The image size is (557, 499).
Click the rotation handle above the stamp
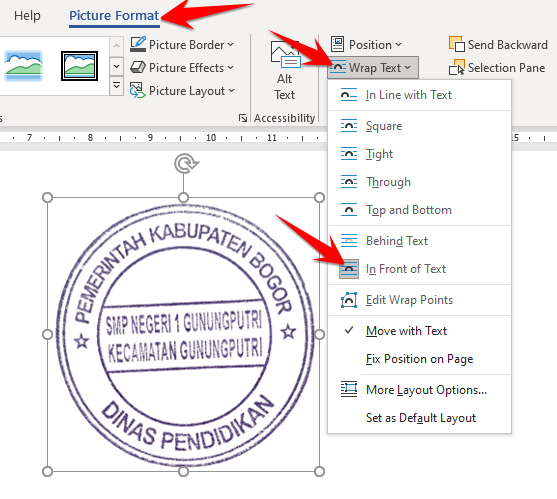185,164
